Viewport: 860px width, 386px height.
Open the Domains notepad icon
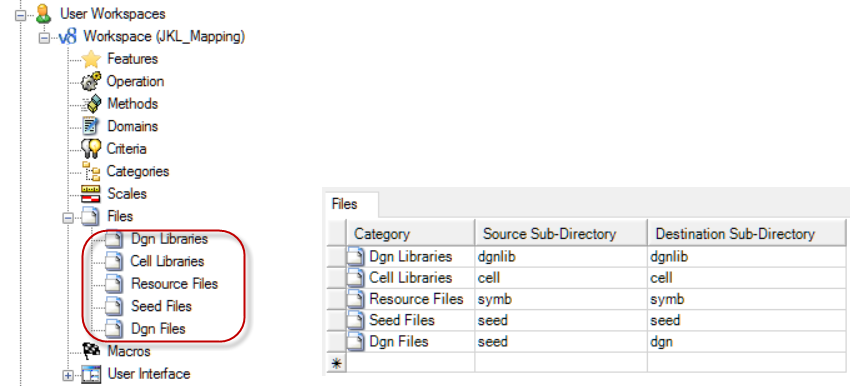(90, 126)
